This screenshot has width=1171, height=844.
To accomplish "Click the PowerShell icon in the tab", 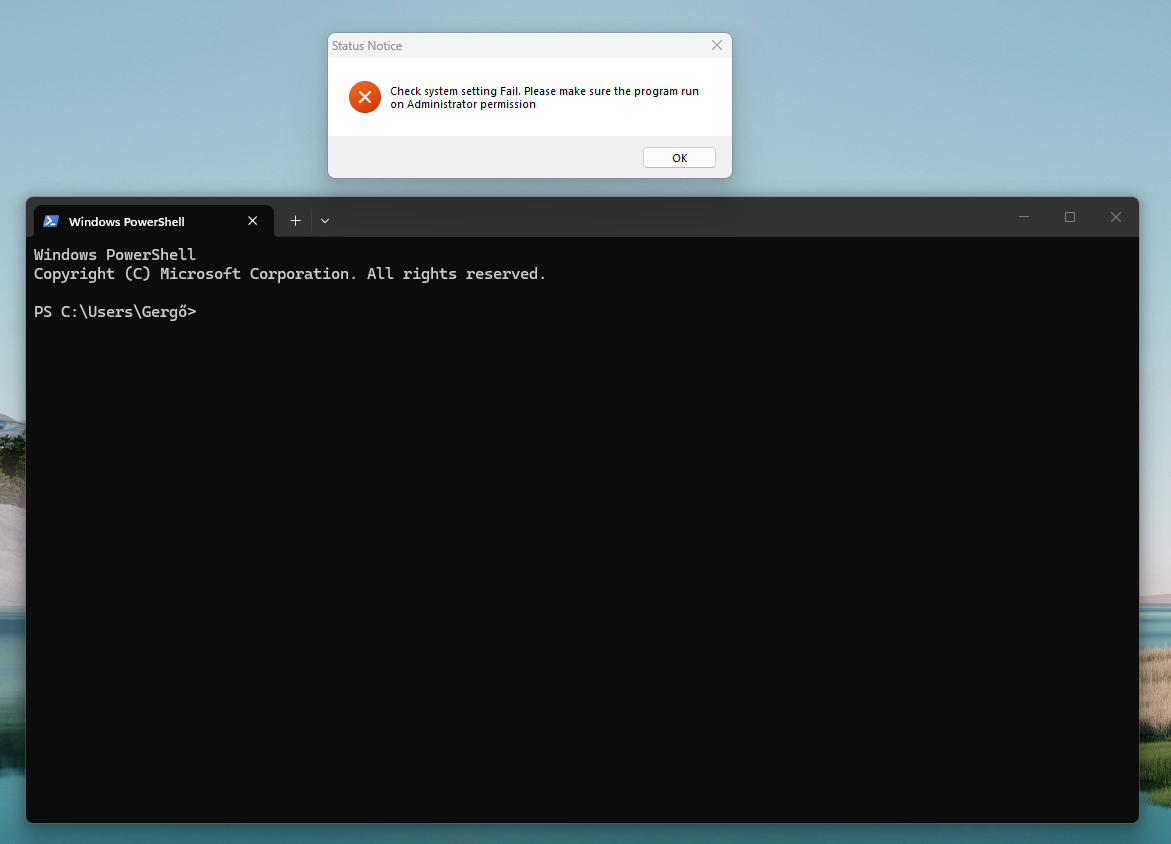I will [51, 221].
